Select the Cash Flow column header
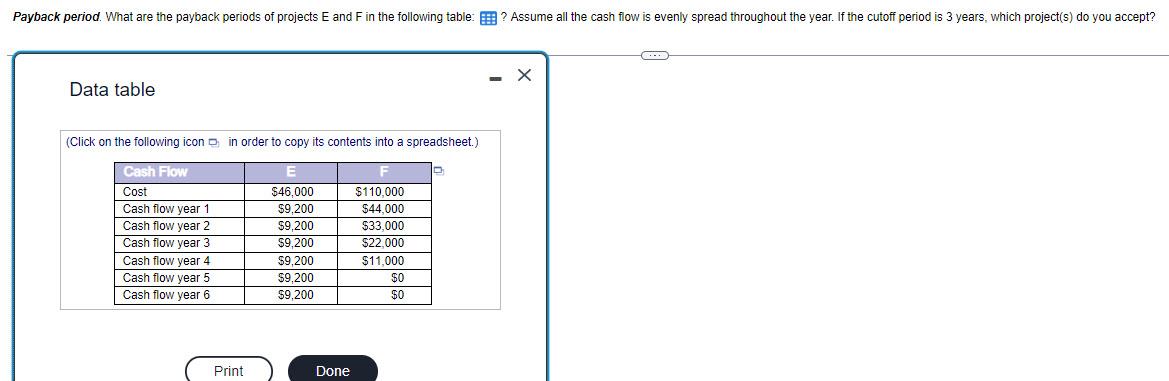Screen dimensions: 1169x381 click(x=180, y=172)
